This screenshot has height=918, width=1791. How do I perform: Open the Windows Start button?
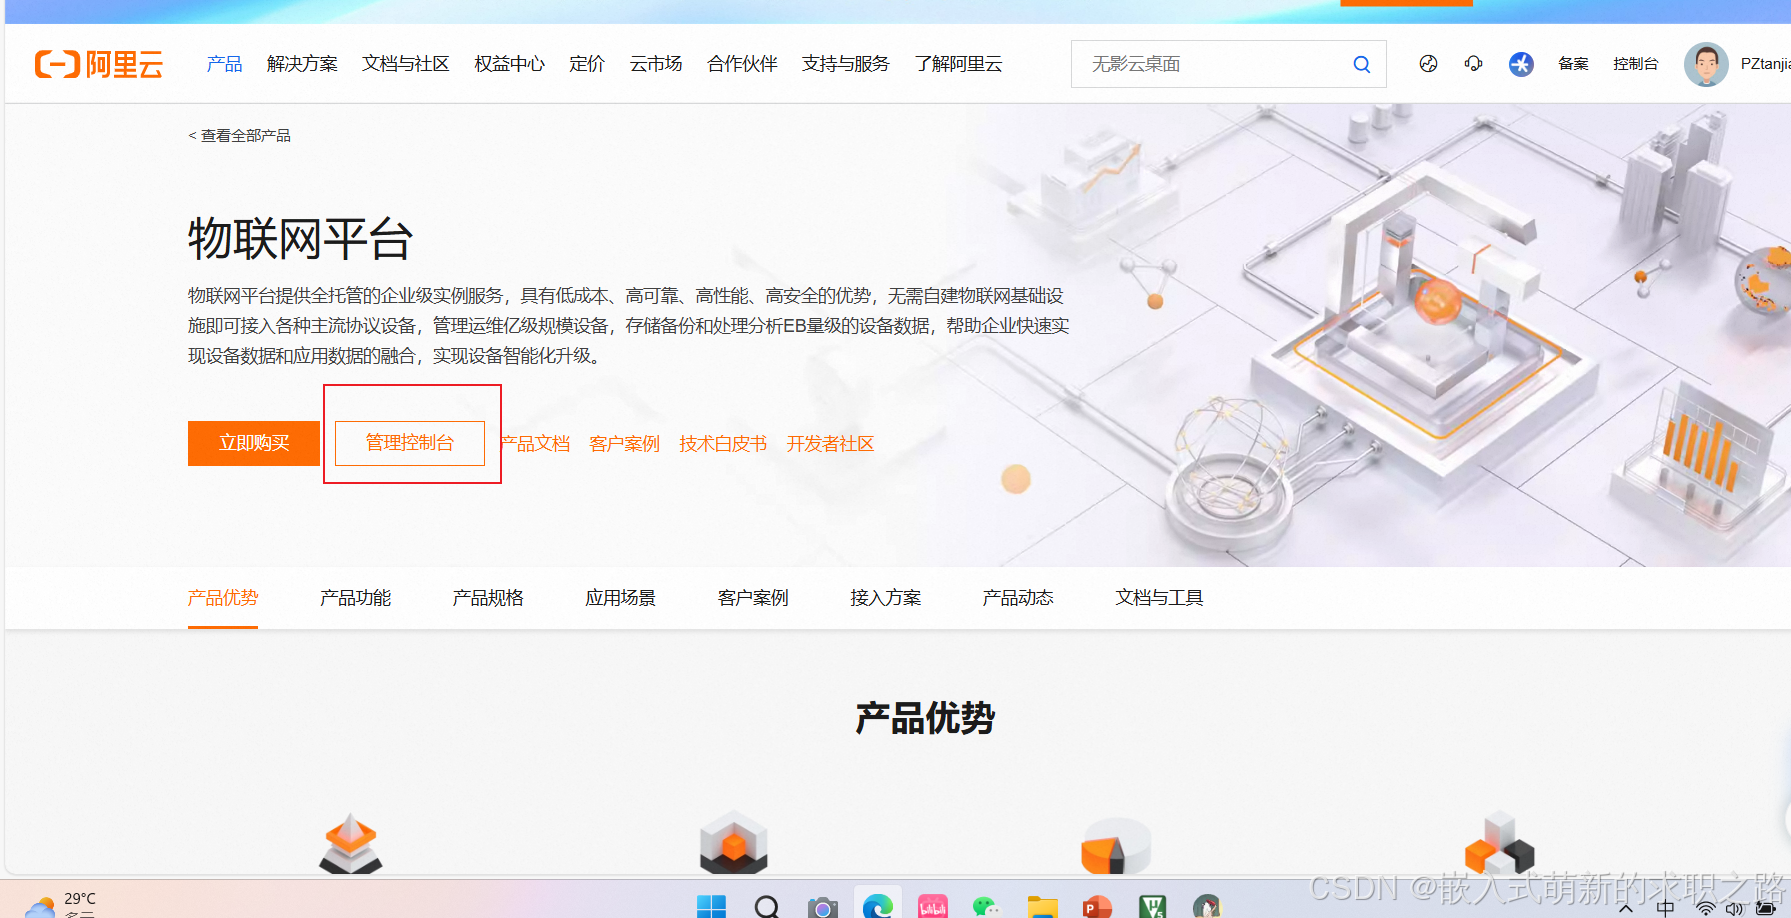tap(711, 907)
